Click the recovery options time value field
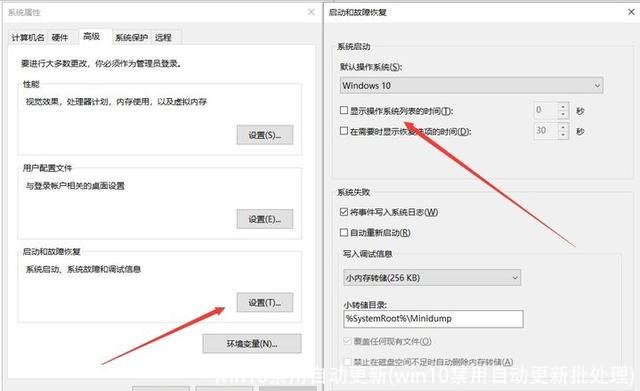Image resolution: width=640 pixels, height=391 pixels. click(546, 131)
